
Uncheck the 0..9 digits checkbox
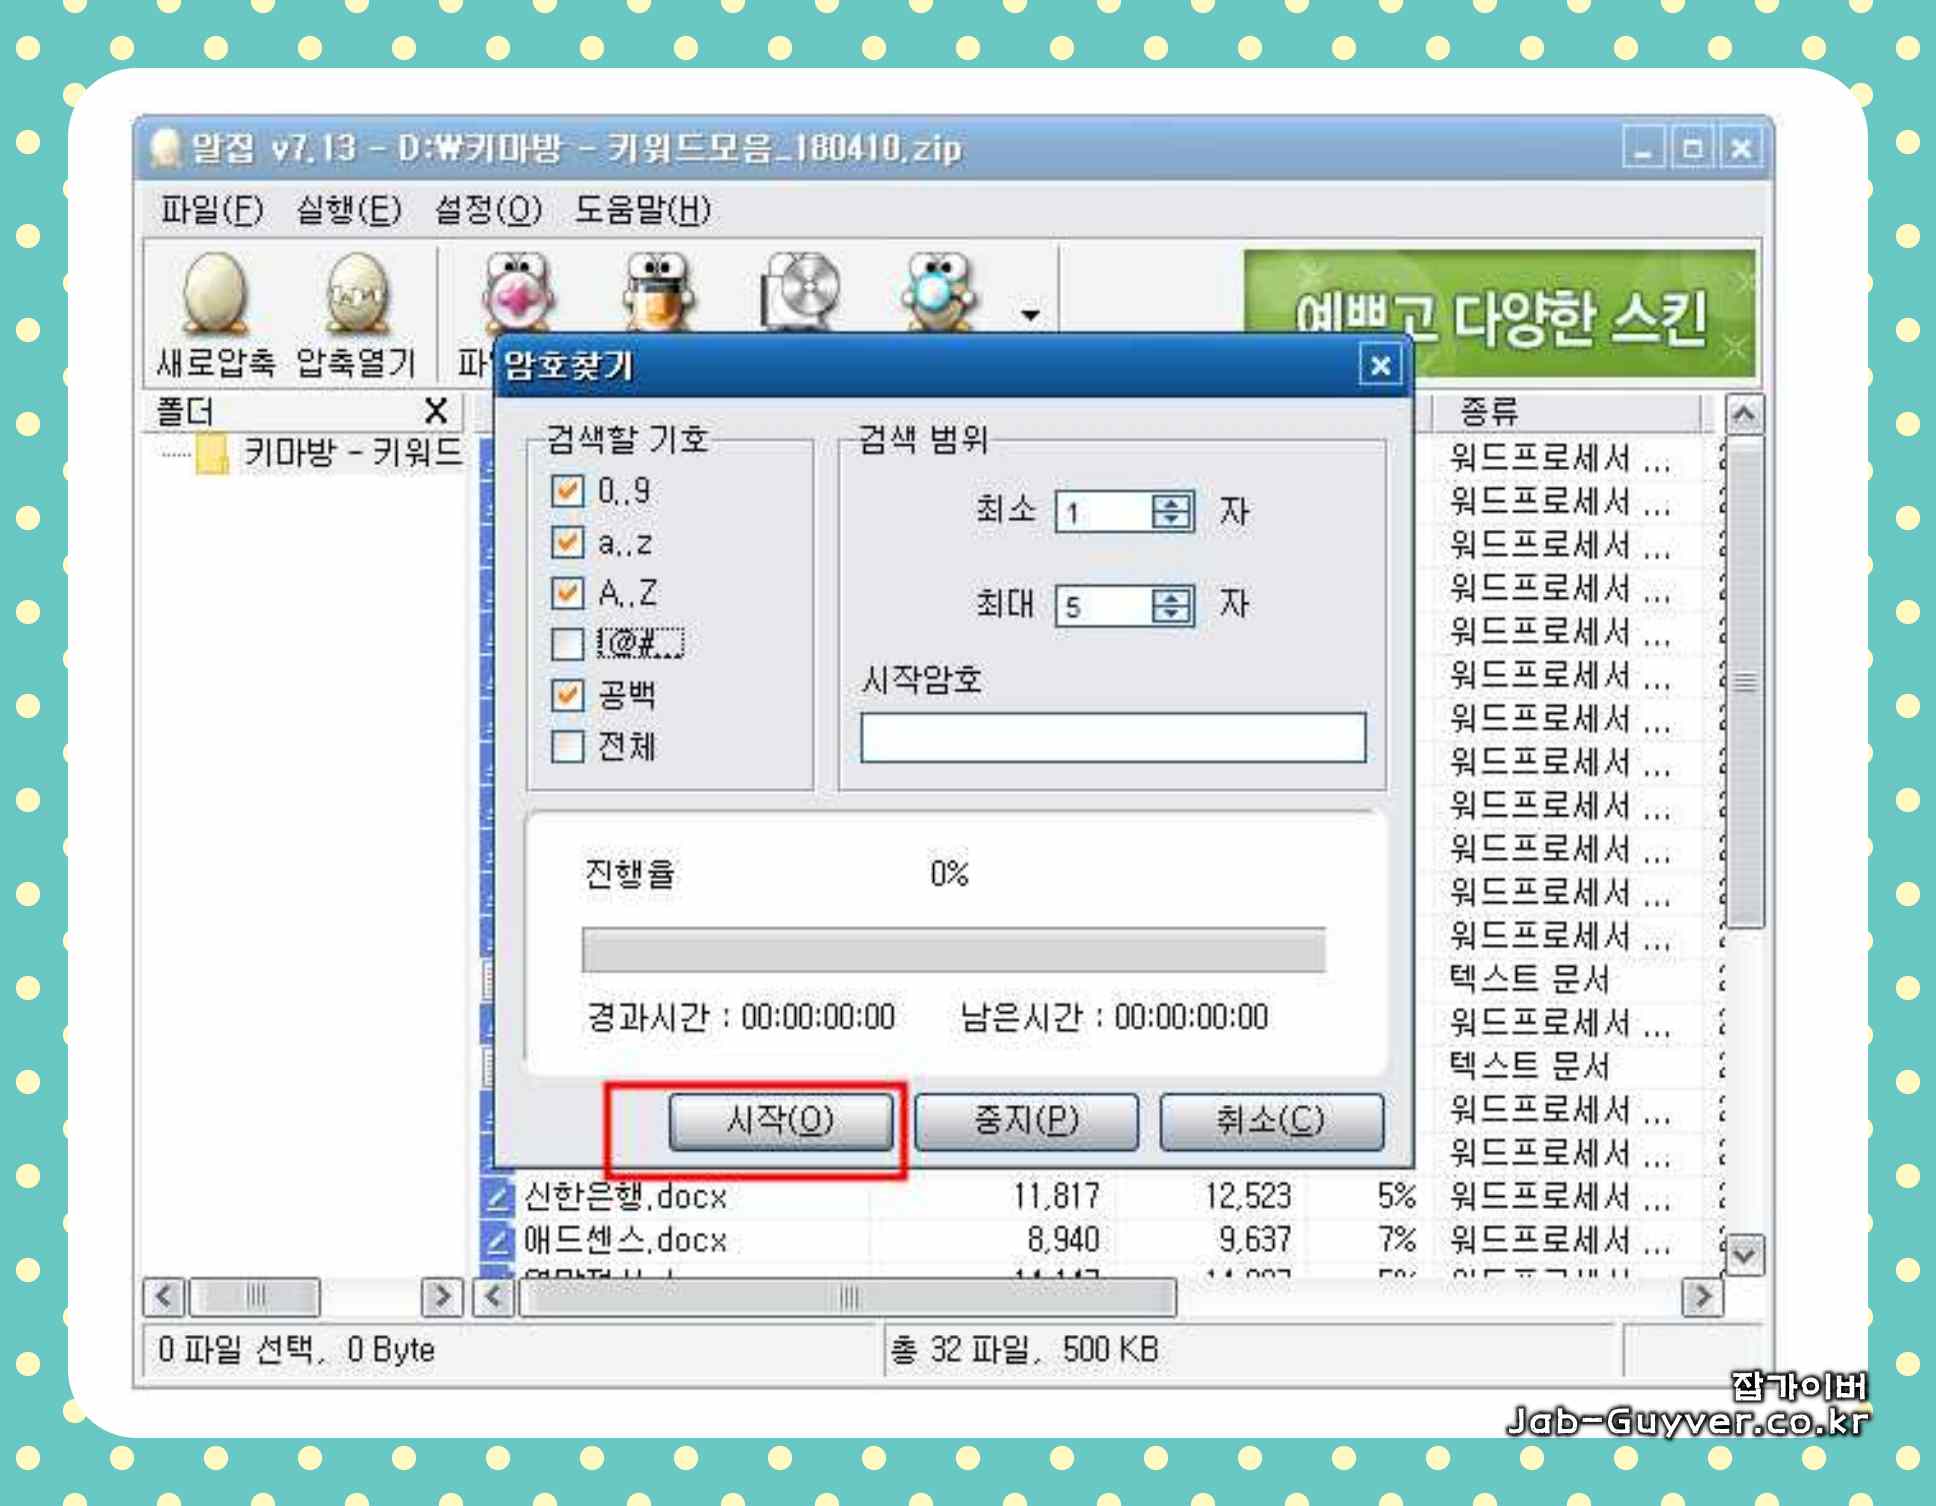pyautogui.click(x=567, y=491)
